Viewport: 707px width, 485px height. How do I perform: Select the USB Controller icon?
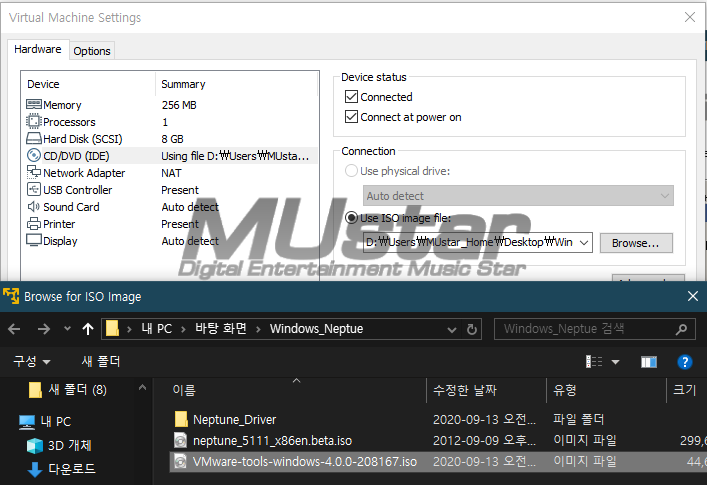click(34, 189)
